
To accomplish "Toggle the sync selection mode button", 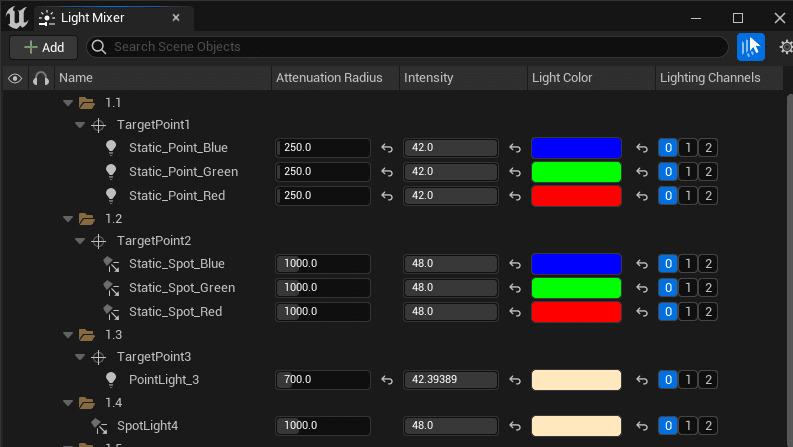I will 751,47.
